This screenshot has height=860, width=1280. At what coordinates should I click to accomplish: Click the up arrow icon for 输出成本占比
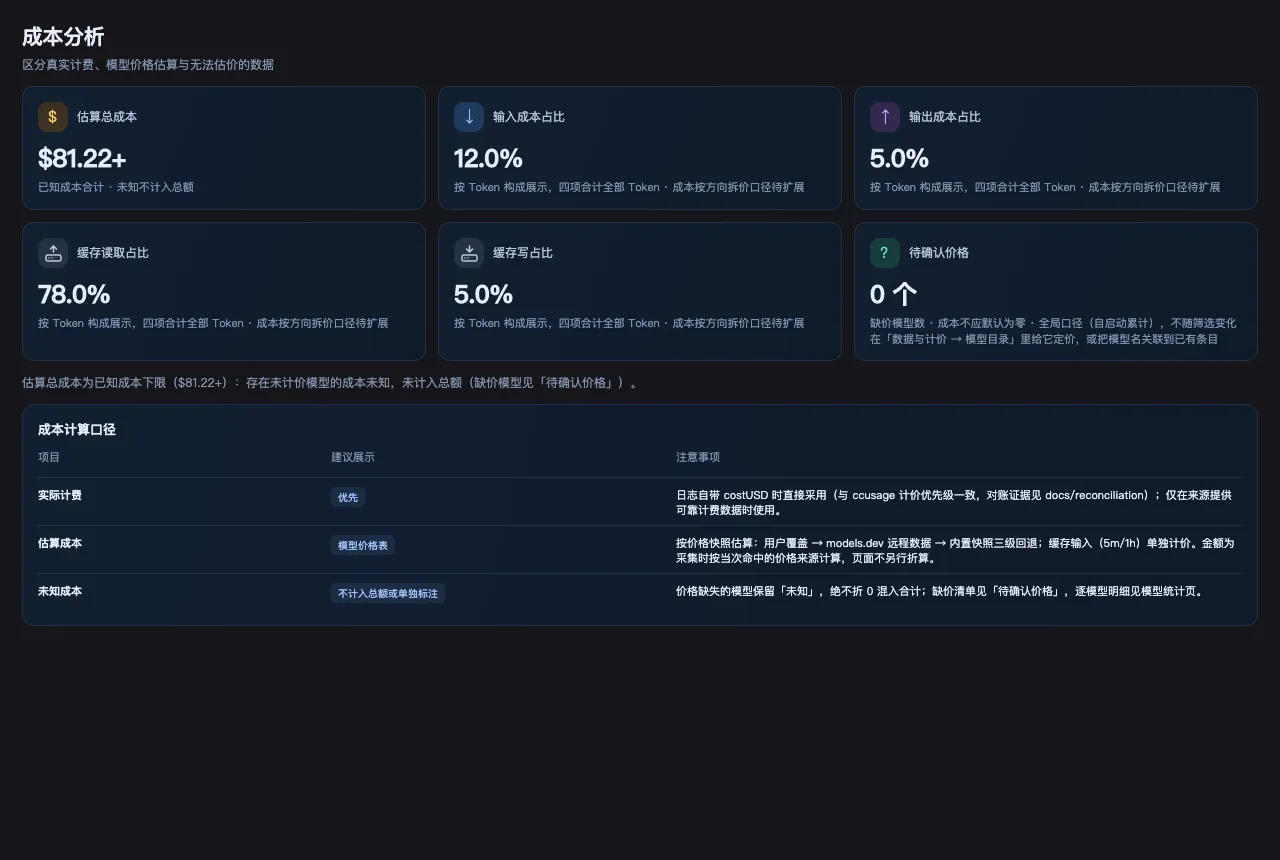tap(885, 117)
